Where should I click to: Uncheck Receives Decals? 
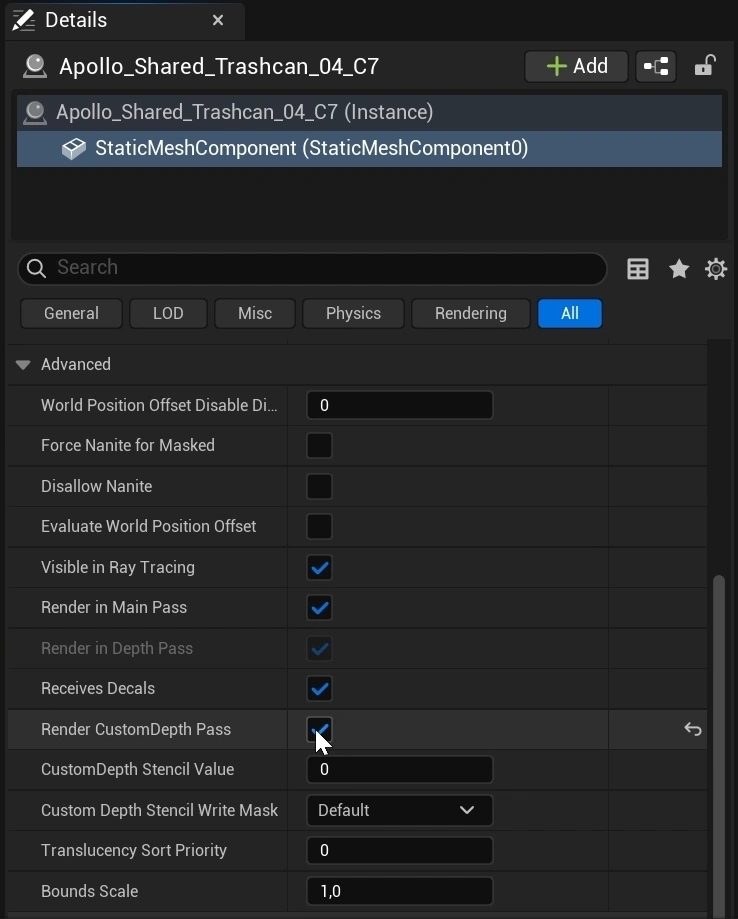coord(319,689)
